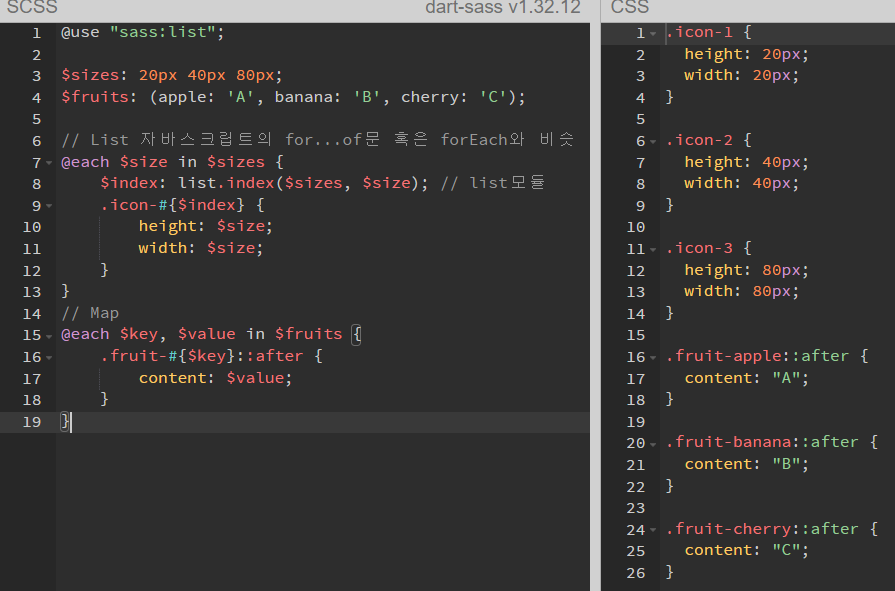Click line number 10 in the CSS gutter

tap(636, 227)
